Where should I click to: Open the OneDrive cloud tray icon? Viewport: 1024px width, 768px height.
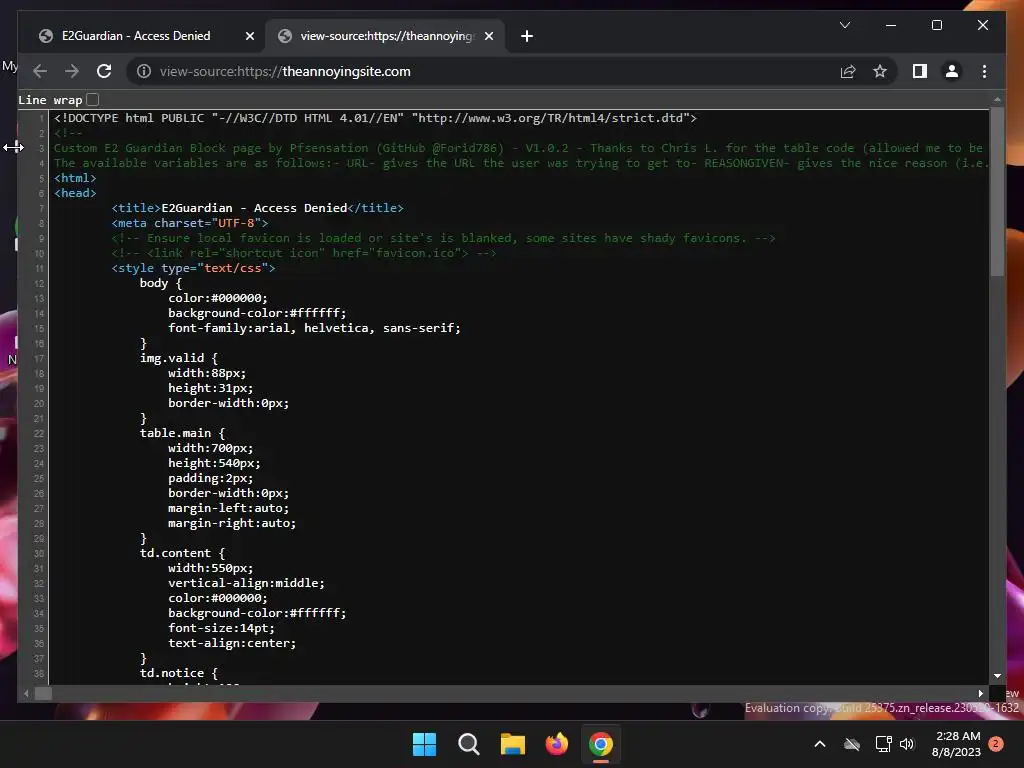[x=852, y=744]
